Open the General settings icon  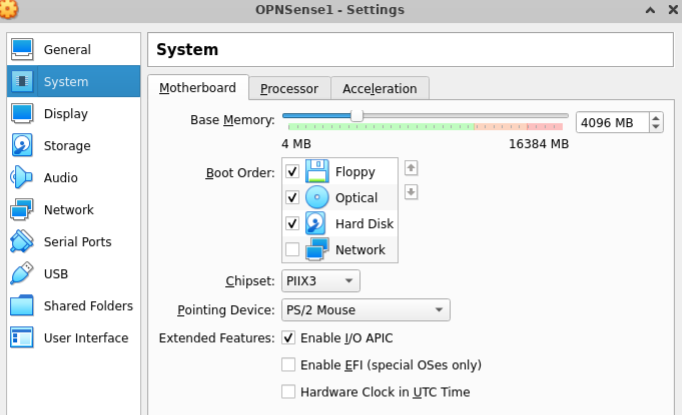pos(22,49)
